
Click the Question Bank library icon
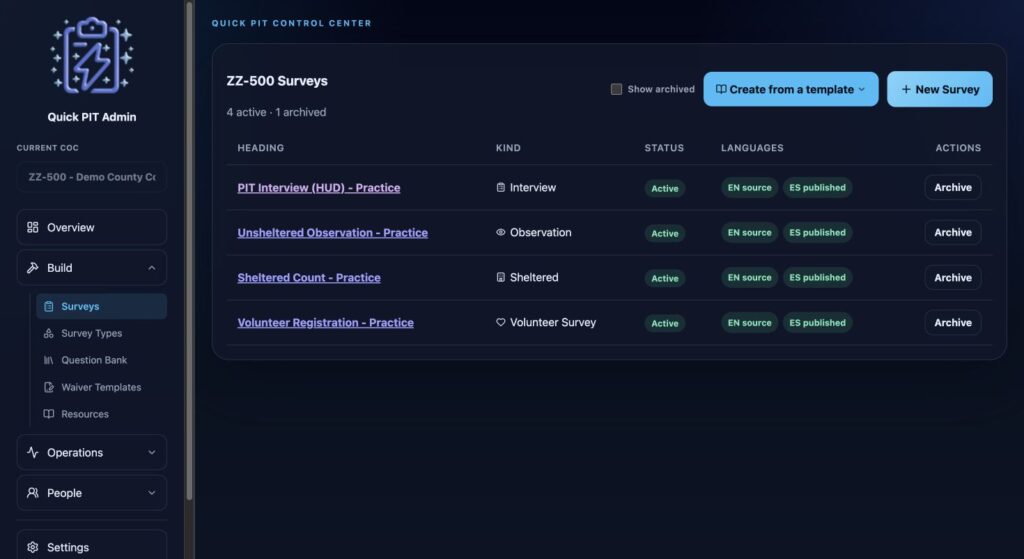48,360
